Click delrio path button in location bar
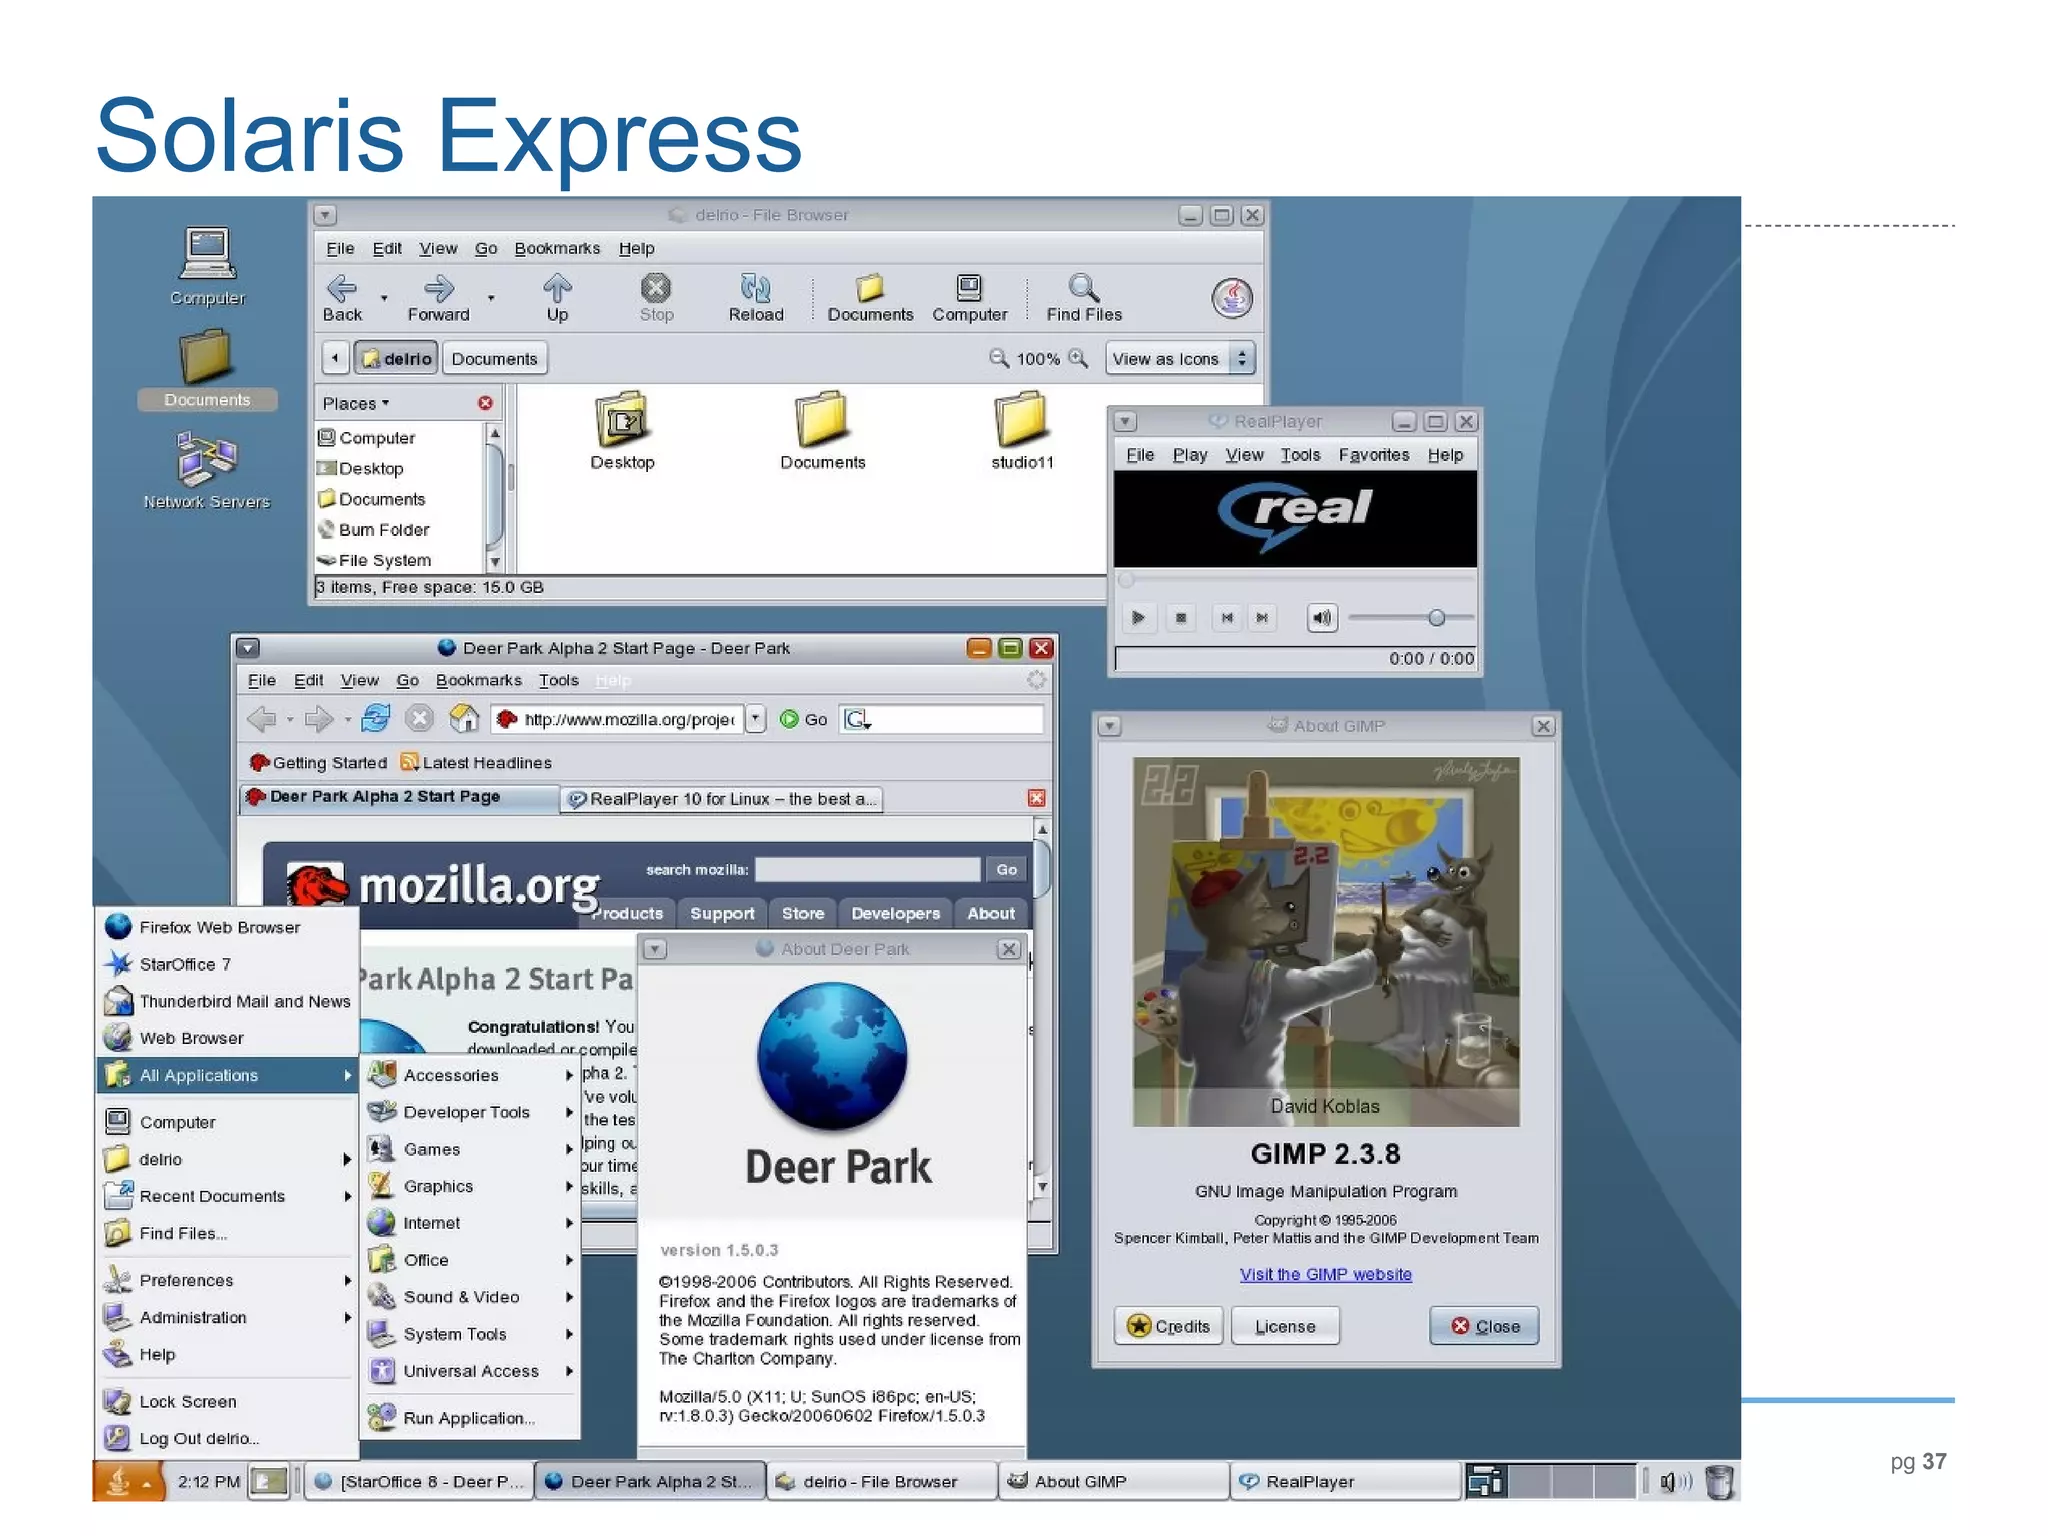Image resolution: width=2048 pixels, height=1536 pixels. (396, 358)
